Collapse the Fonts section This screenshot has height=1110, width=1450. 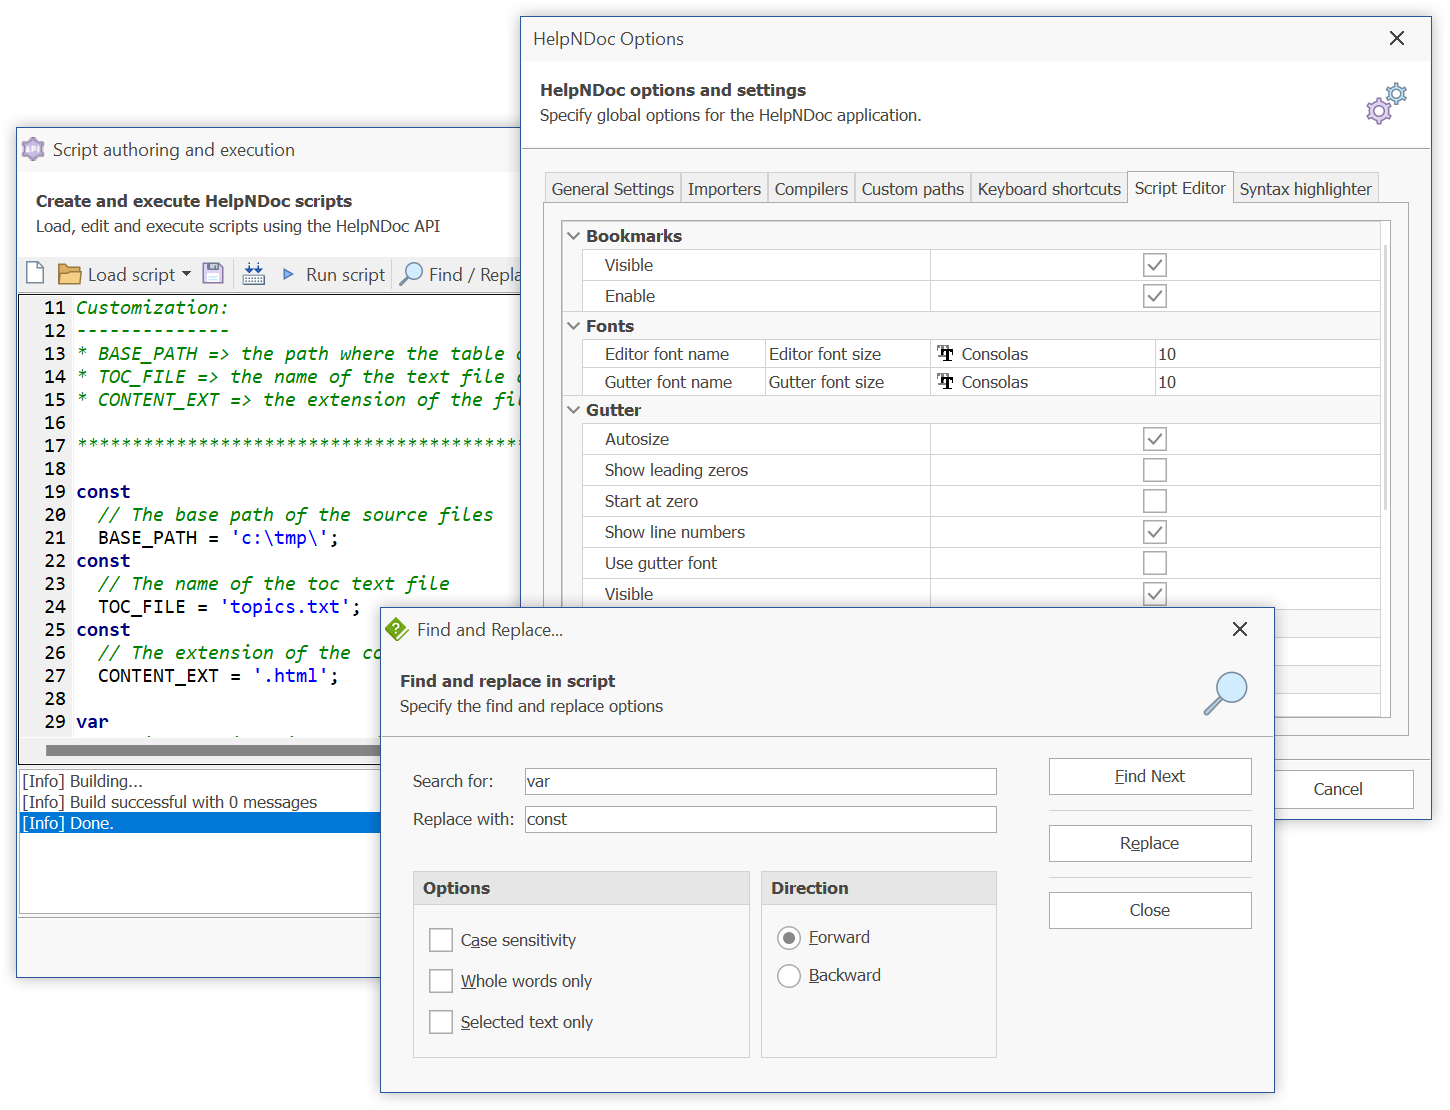574,326
